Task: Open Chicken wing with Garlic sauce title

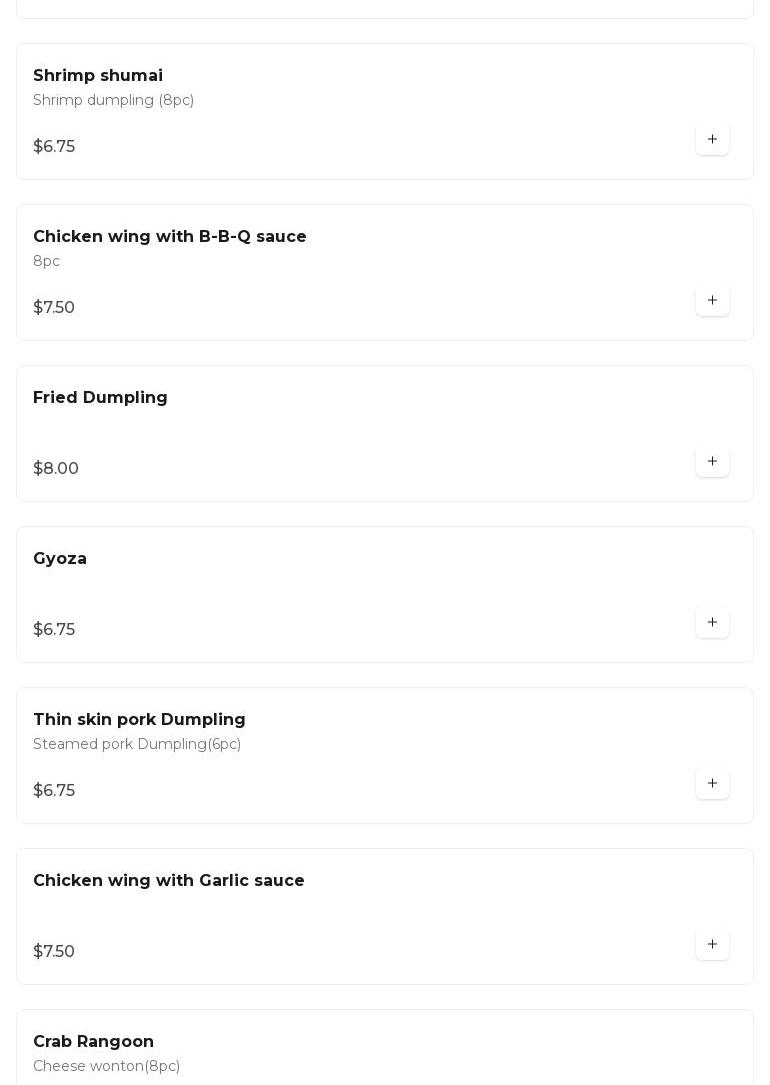Action: tap(169, 881)
